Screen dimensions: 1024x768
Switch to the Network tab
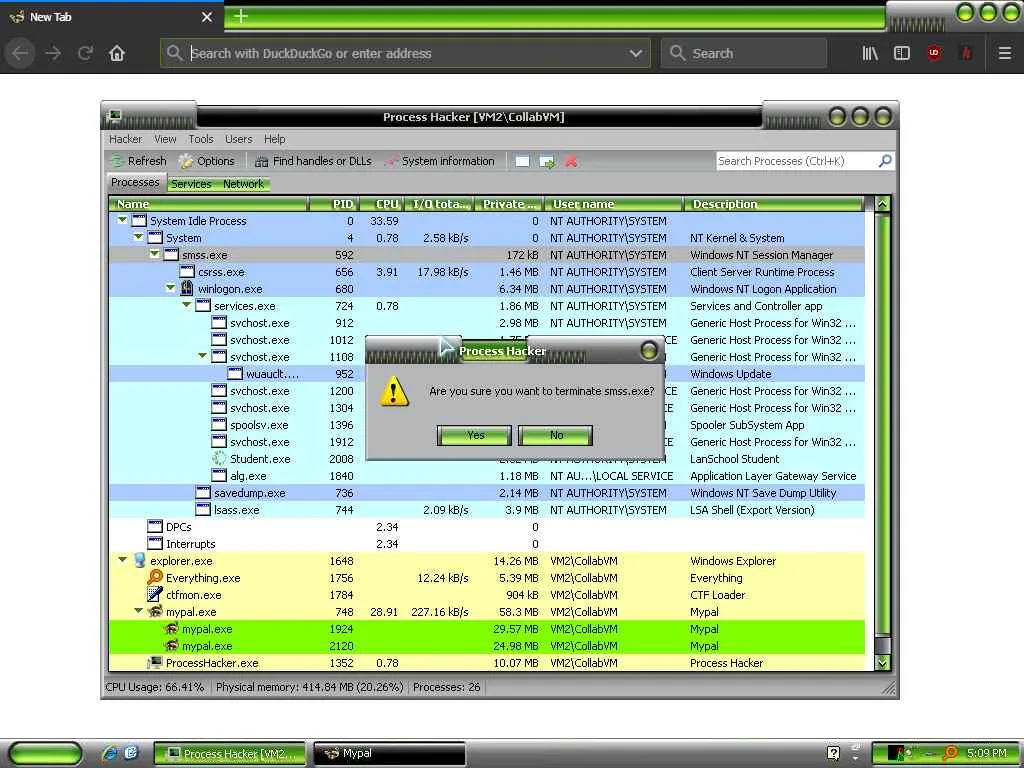[x=244, y=184]
